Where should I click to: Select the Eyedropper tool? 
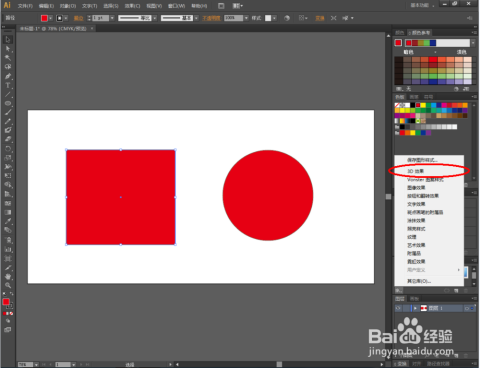point(8,221)
